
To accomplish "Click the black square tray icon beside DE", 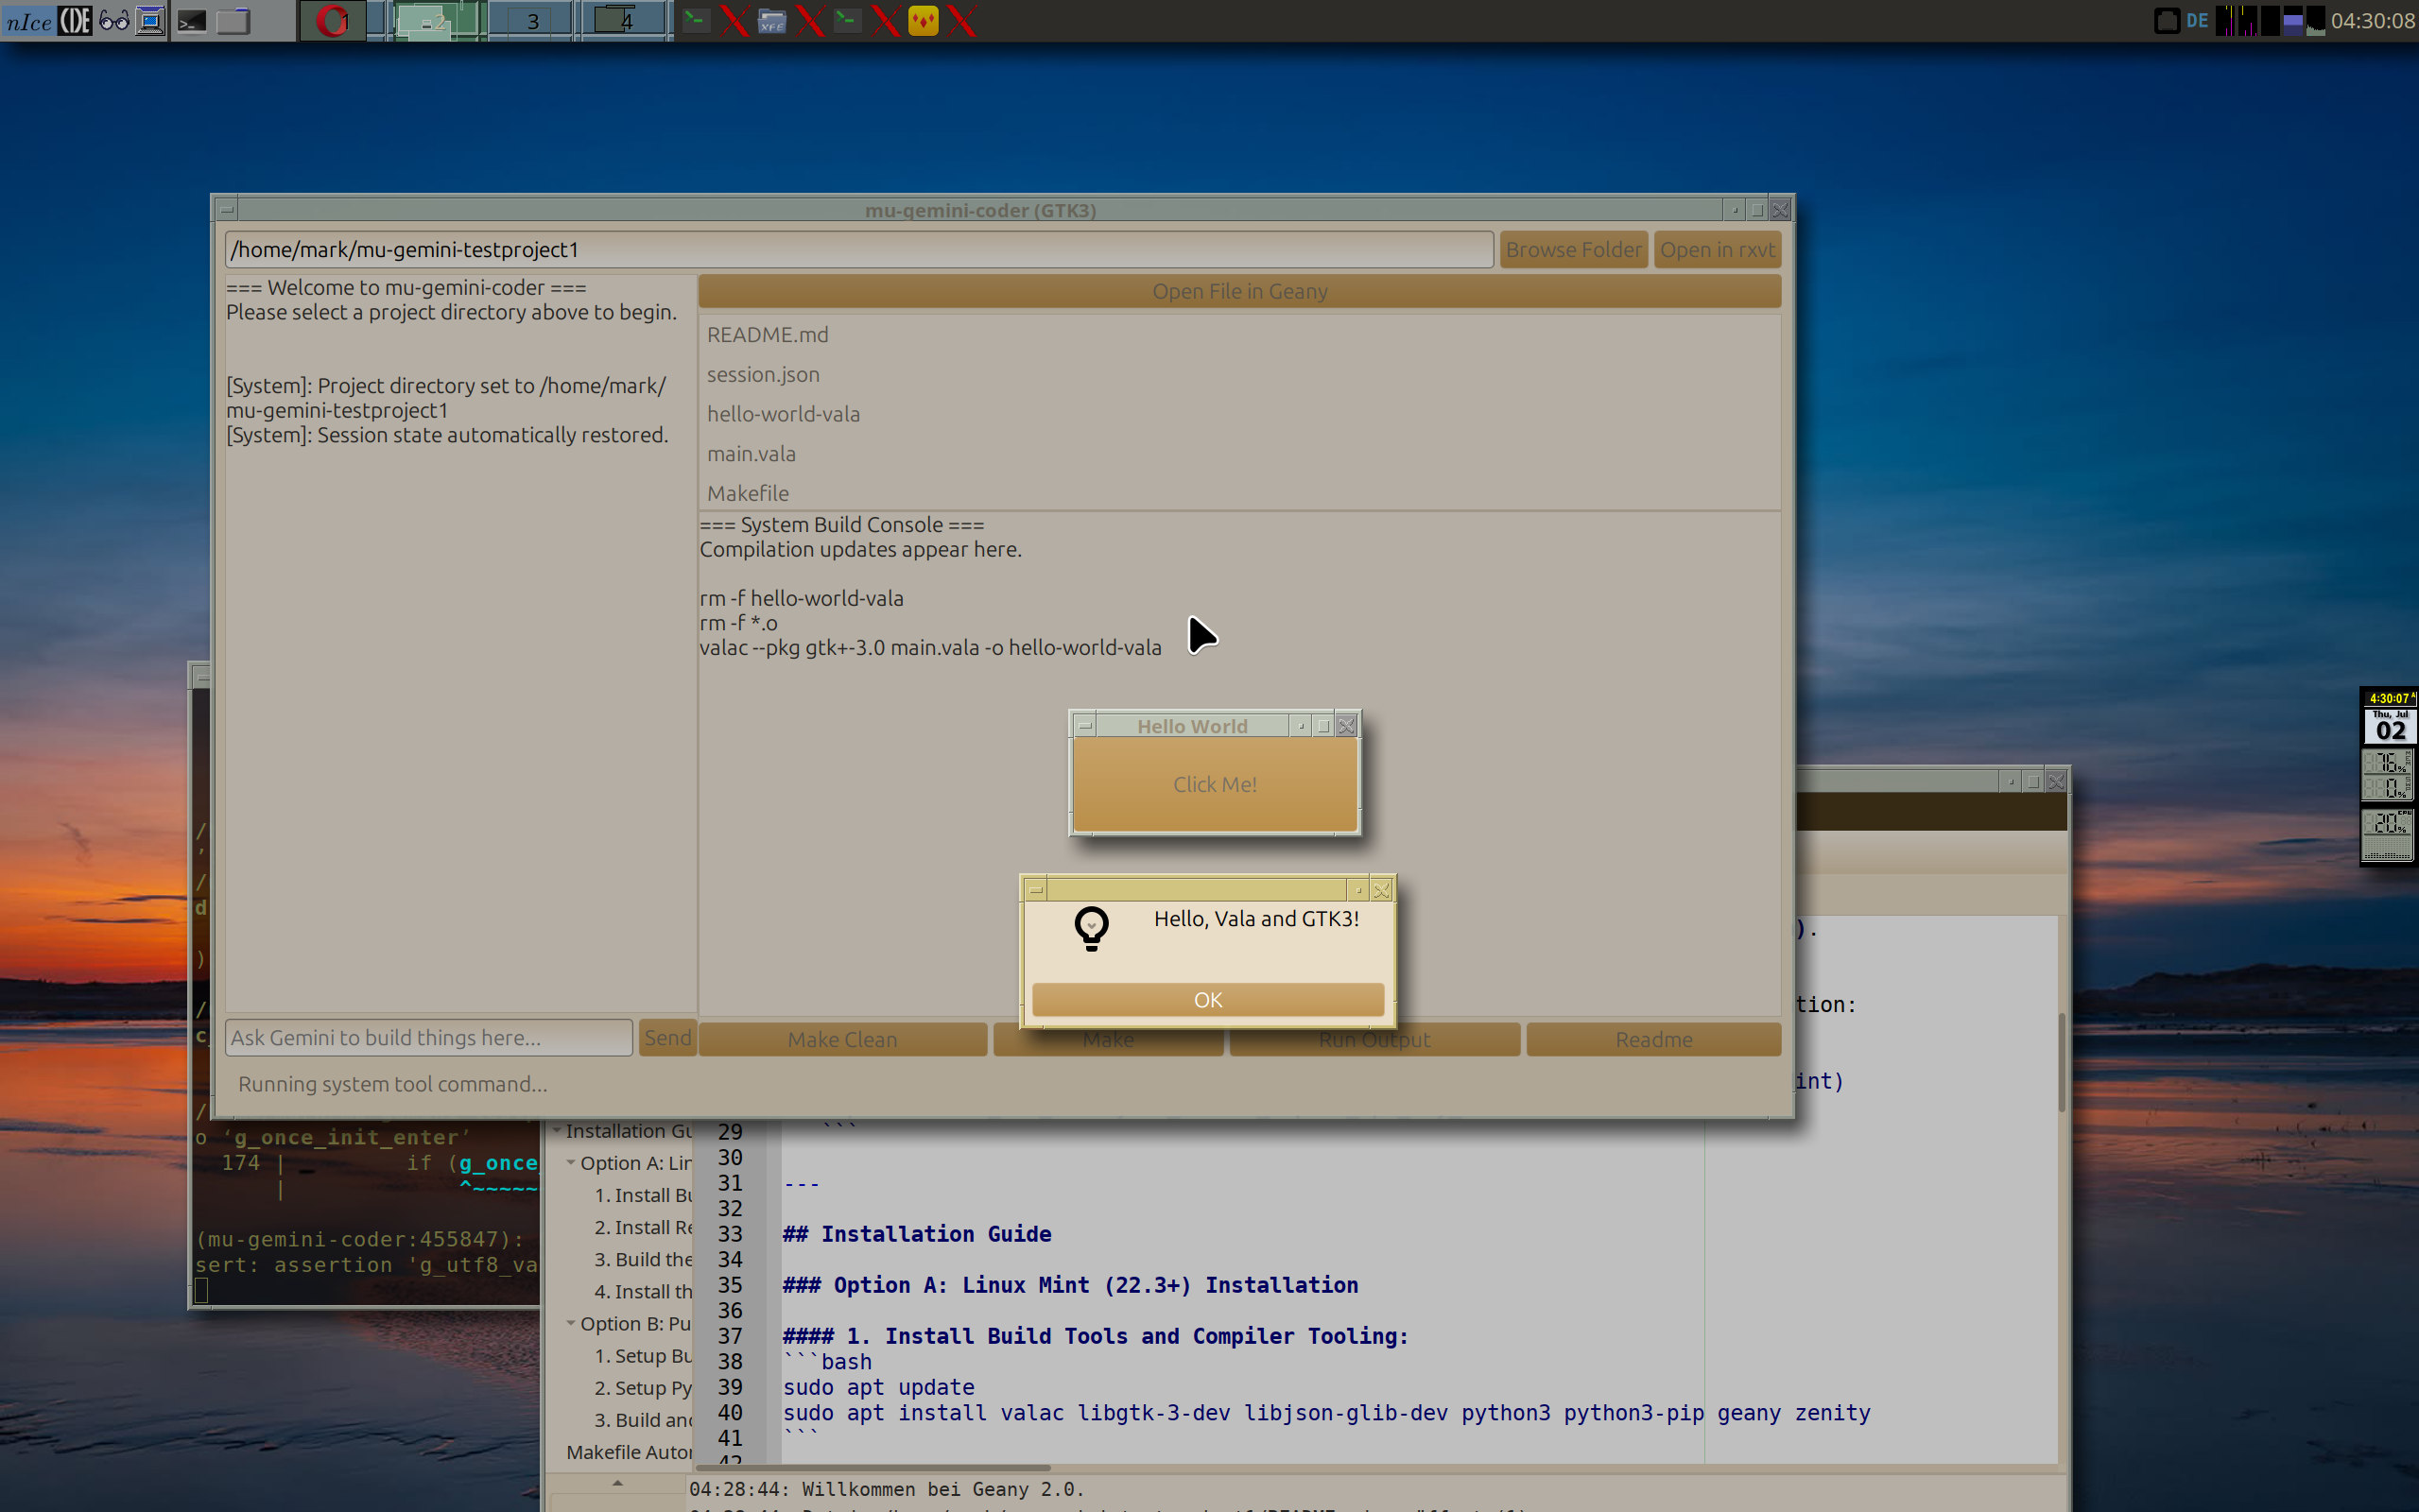I will tap(2166, 21).
